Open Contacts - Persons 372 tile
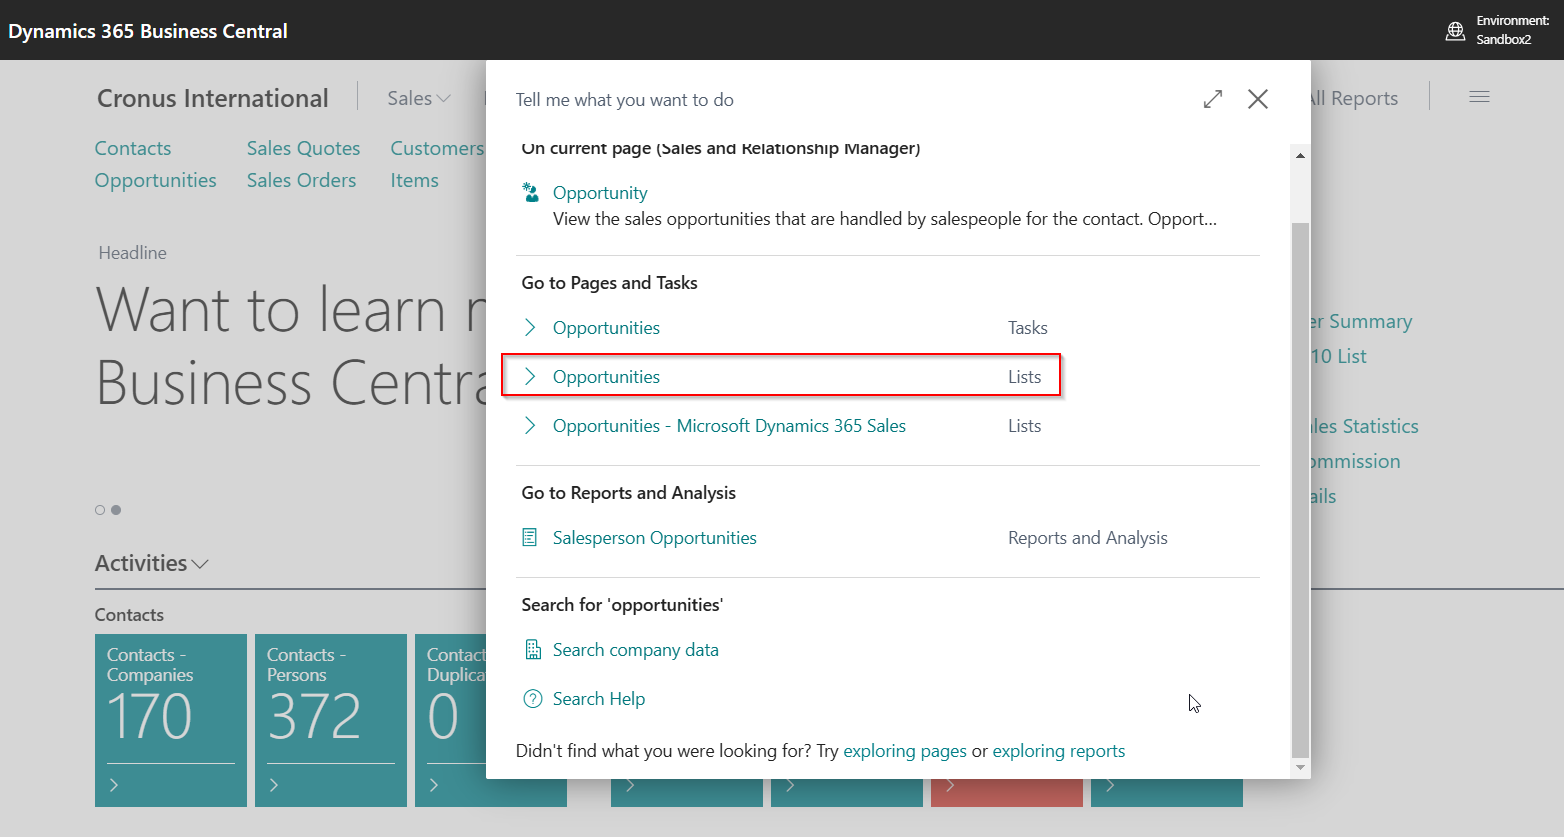Viewport: 1564px width, 837px height. (331, 720)
